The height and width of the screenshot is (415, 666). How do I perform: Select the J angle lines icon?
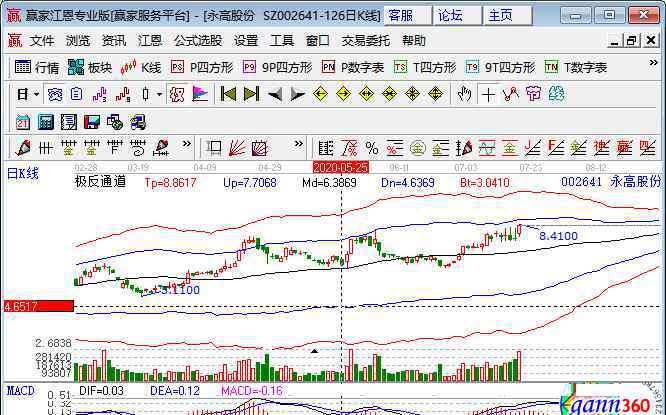[533, 148]
